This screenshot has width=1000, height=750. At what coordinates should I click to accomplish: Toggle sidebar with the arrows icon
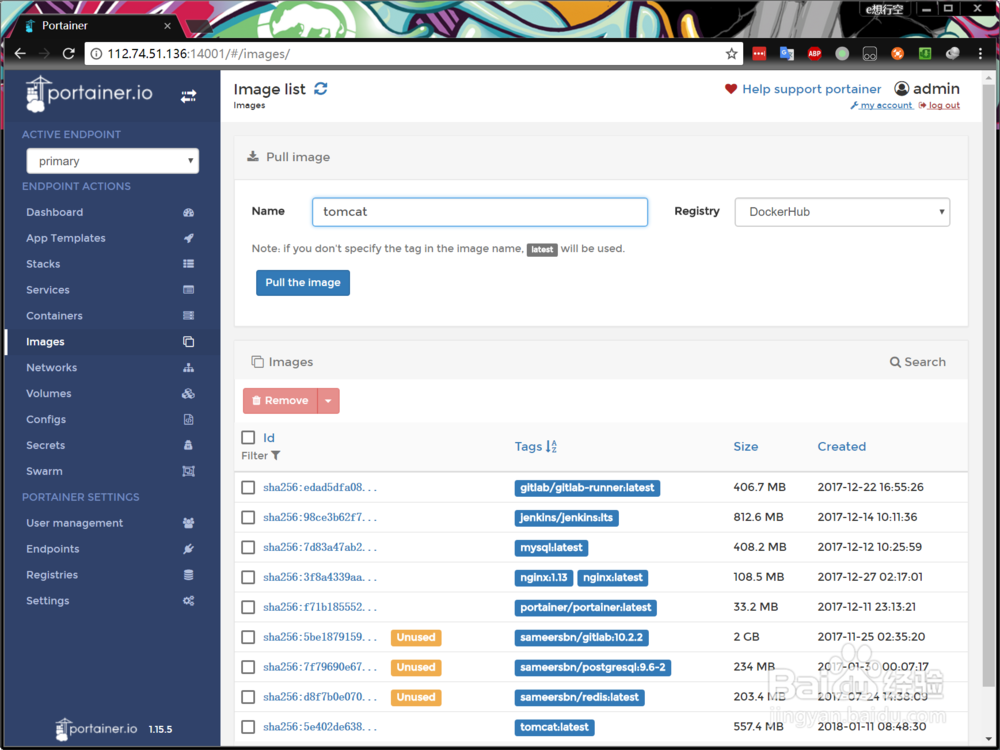pyautogui.click(x=188, y=96)
